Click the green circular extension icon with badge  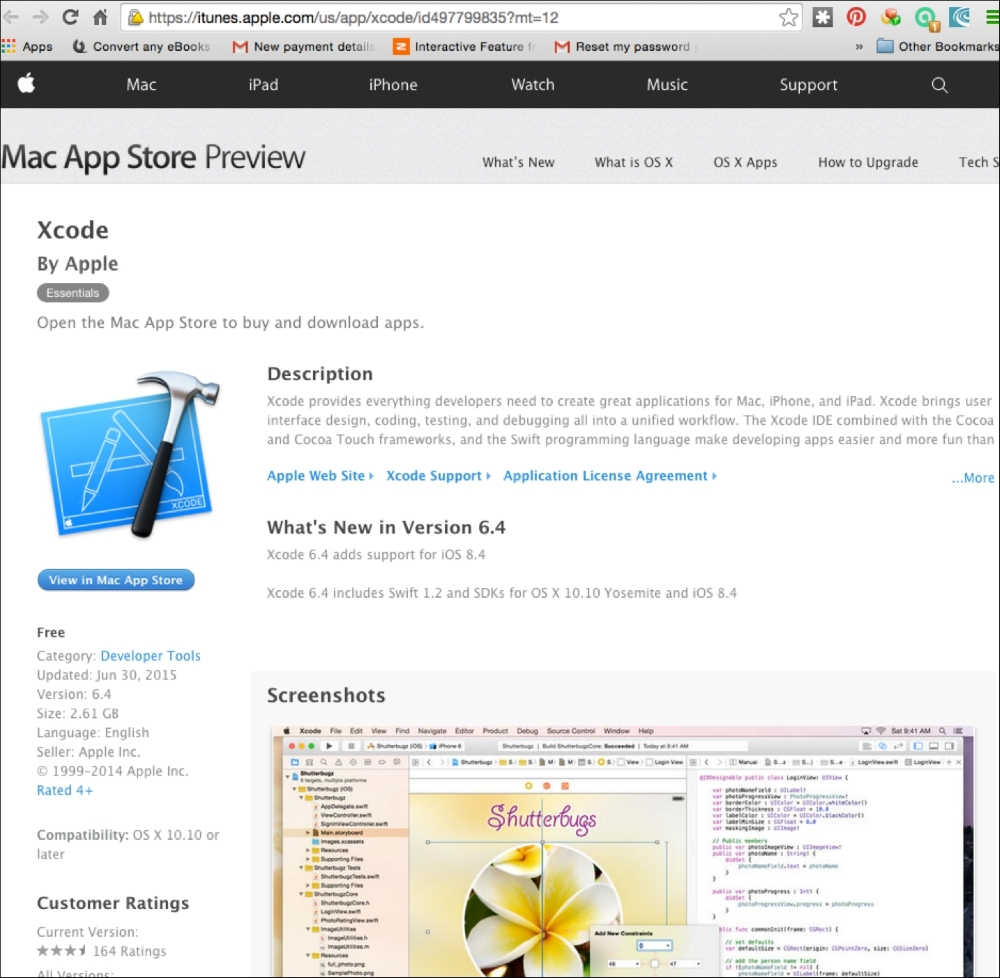[x=925, y=18]
